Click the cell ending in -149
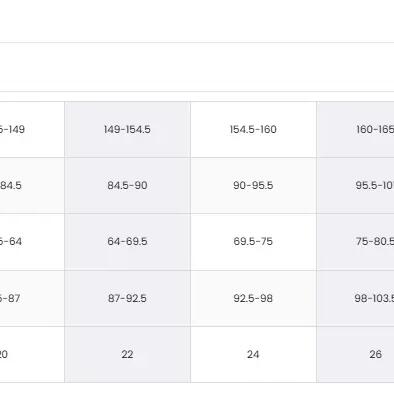The height and width of the screenshot is (394, 394). [32, 129]
